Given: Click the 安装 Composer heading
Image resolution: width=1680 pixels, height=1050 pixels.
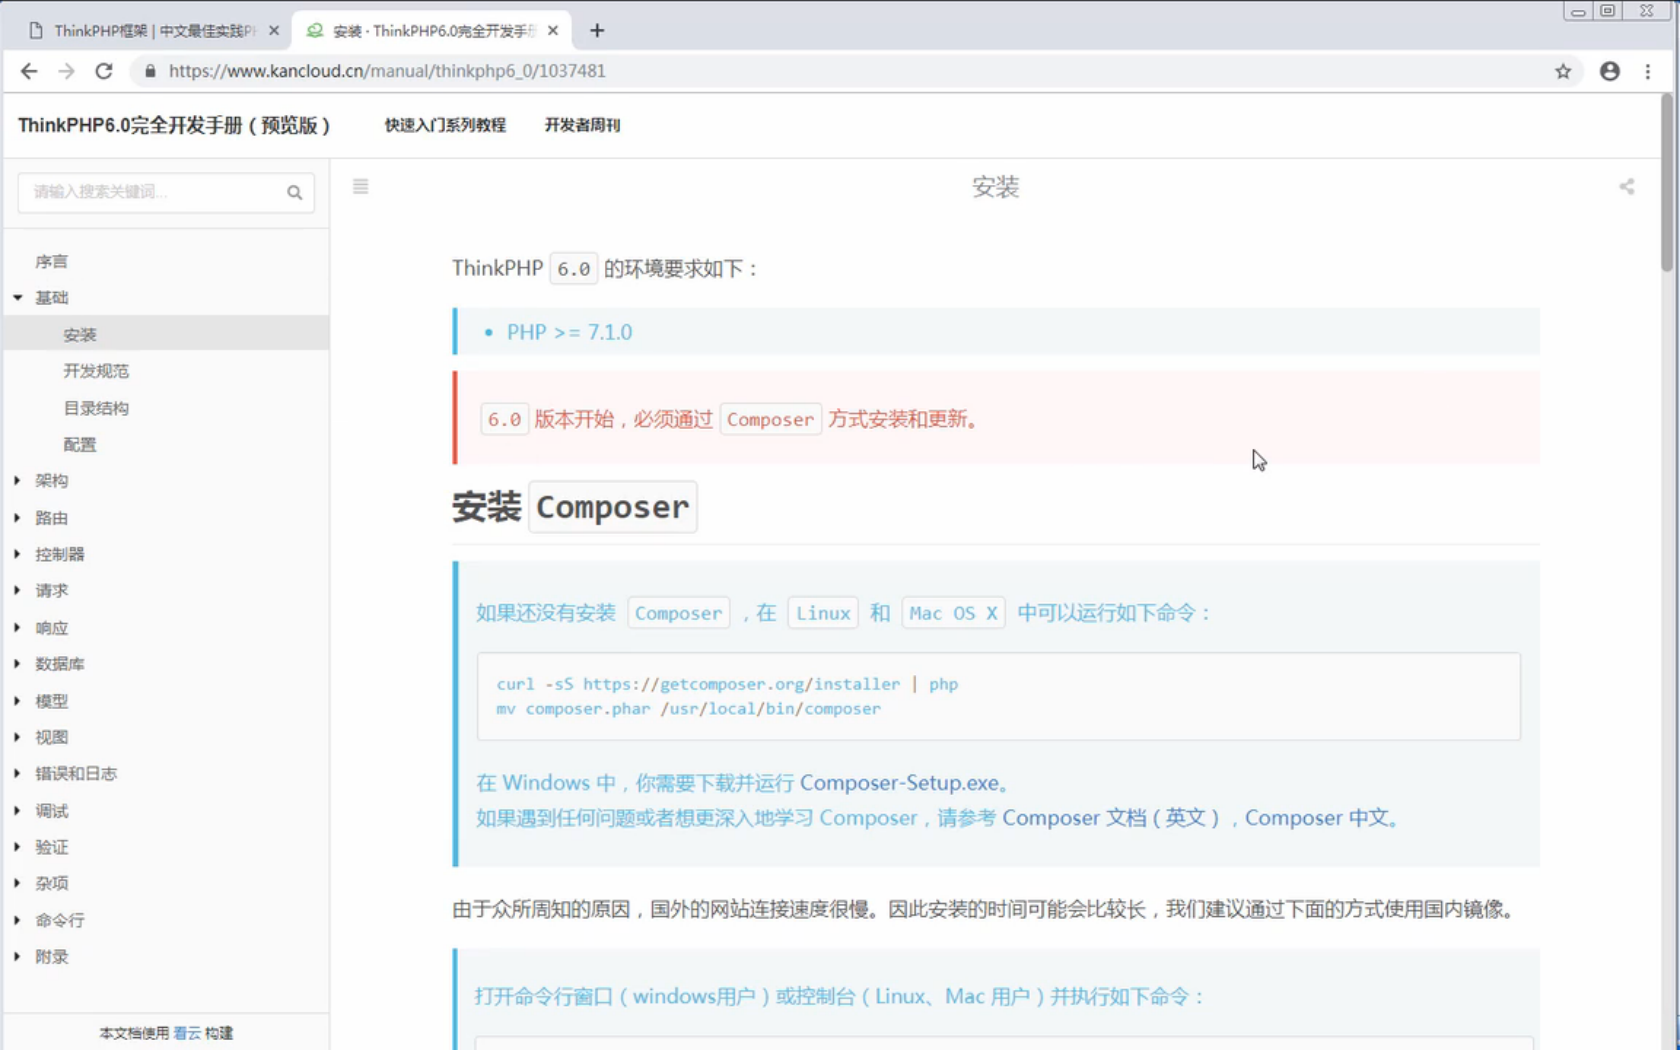Looking at the screenshot, I should (x=574, y=507).
